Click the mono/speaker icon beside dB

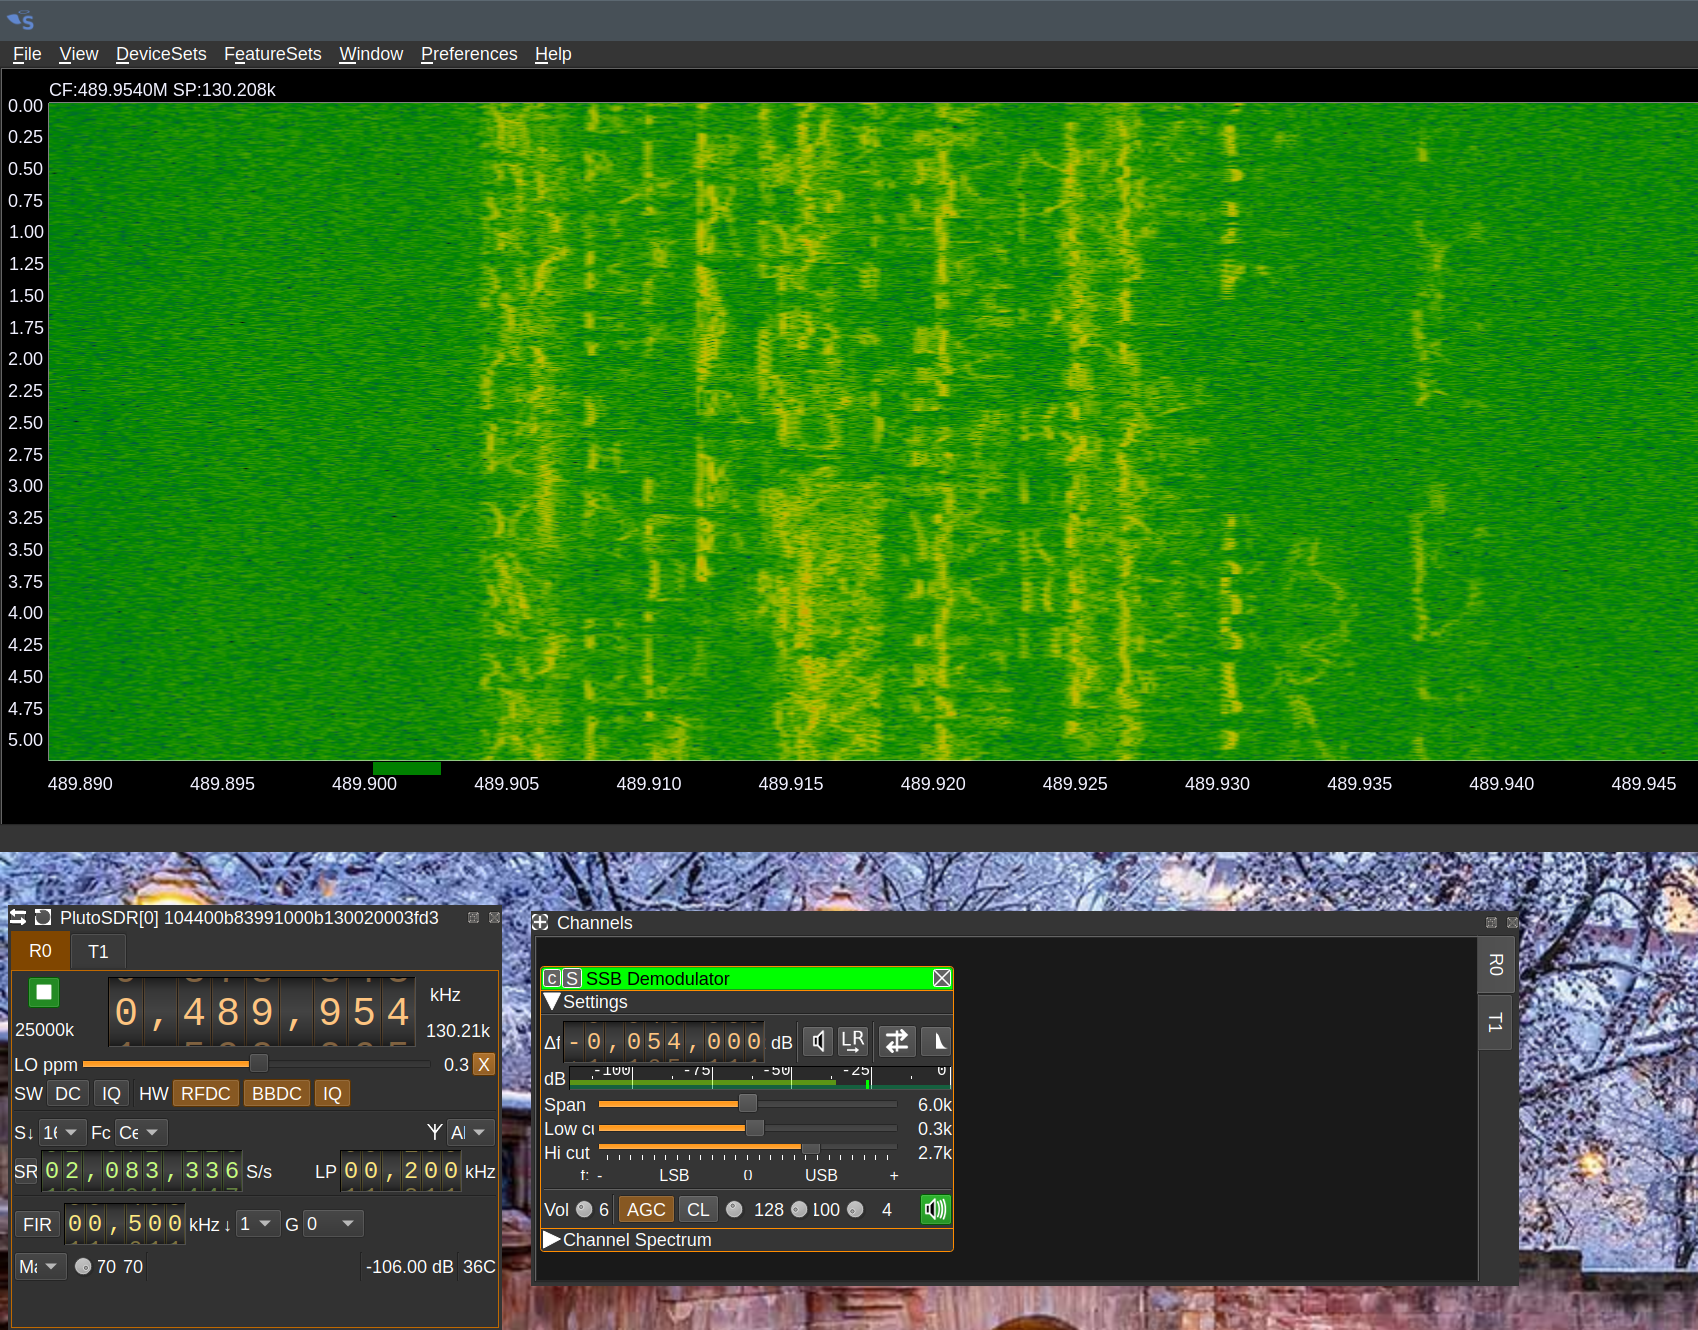click(x=818, y=1042)
